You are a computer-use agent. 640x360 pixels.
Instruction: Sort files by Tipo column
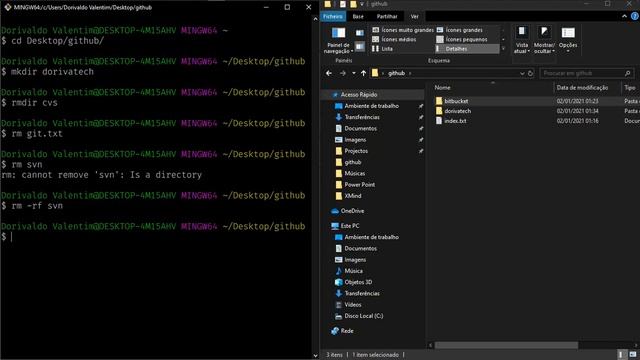(x=630, y=87)
